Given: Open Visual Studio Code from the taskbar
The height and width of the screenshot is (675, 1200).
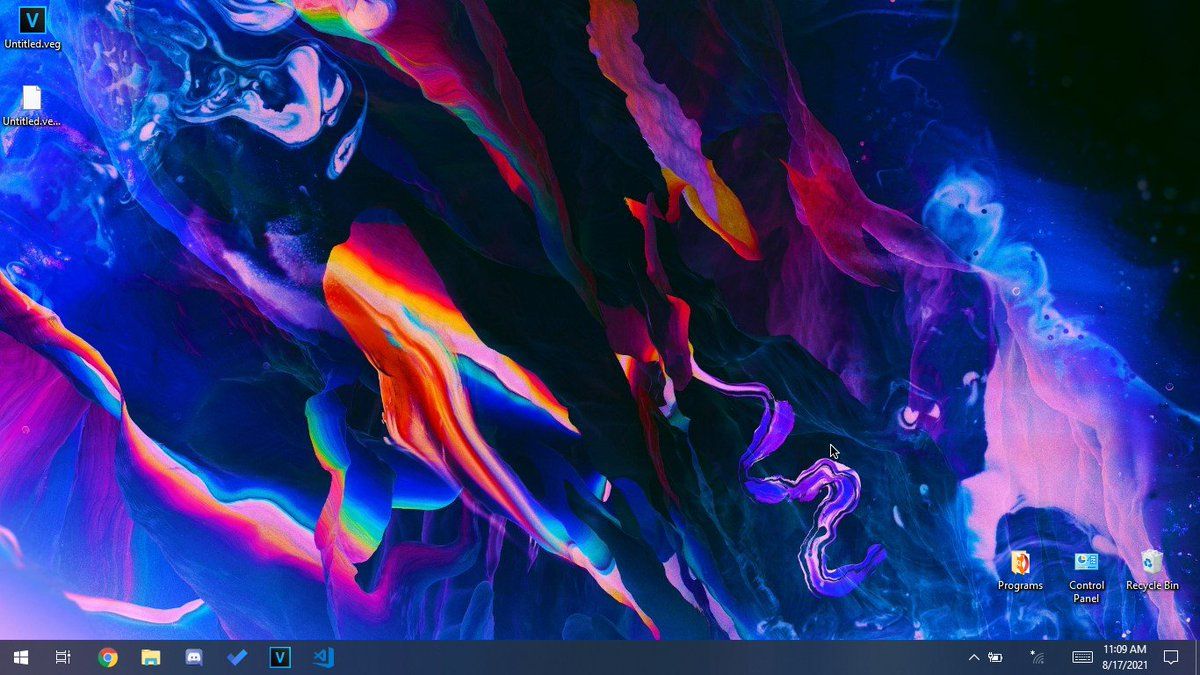Looking at the screenshot, I should pyautogui.click(x=323, y=657).
